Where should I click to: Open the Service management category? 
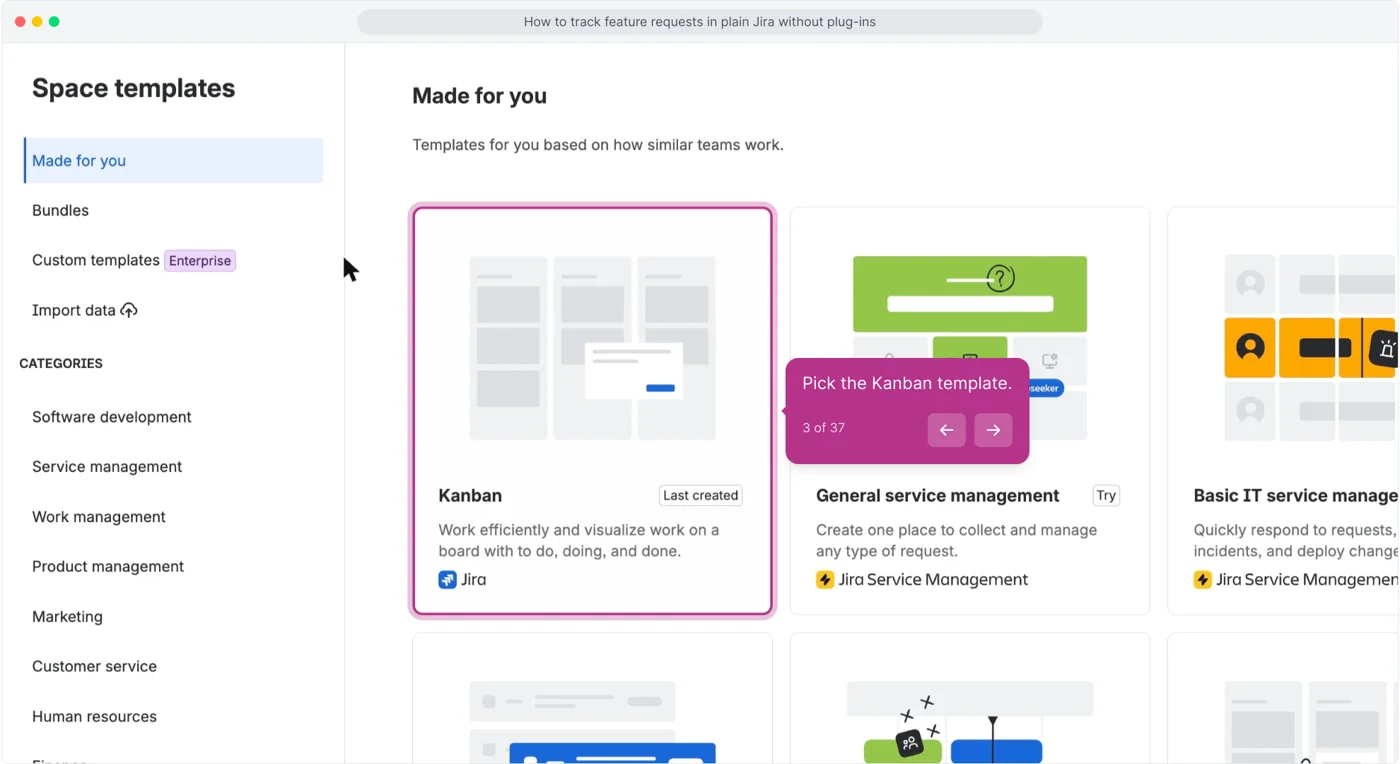[107, 467]
